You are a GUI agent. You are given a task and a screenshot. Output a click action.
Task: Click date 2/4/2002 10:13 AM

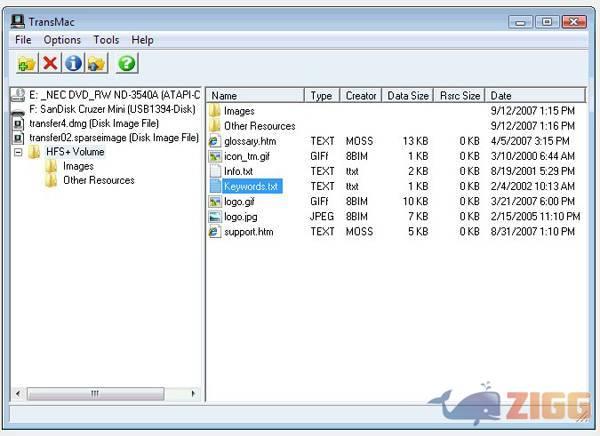click(x=533, y=186)
